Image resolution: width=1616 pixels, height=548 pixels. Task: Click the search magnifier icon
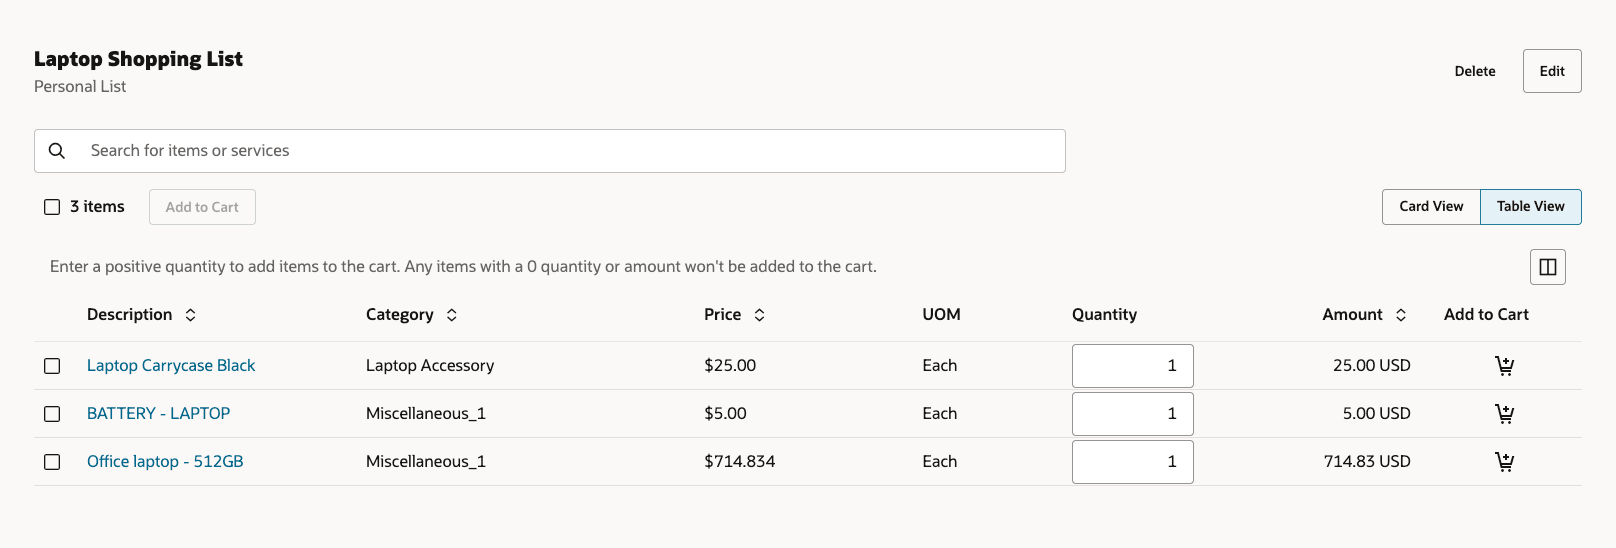pyautogui.click(x=57, y=151)
